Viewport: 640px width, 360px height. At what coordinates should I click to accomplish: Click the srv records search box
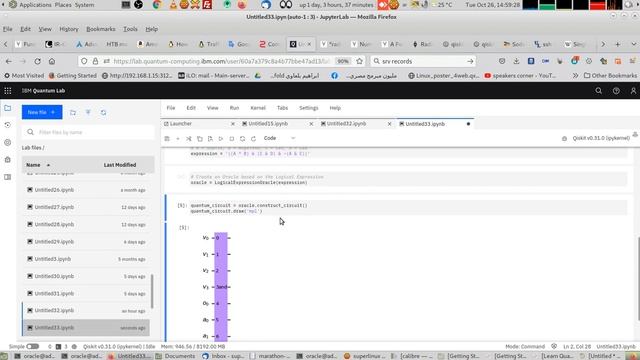click(423, 61)
